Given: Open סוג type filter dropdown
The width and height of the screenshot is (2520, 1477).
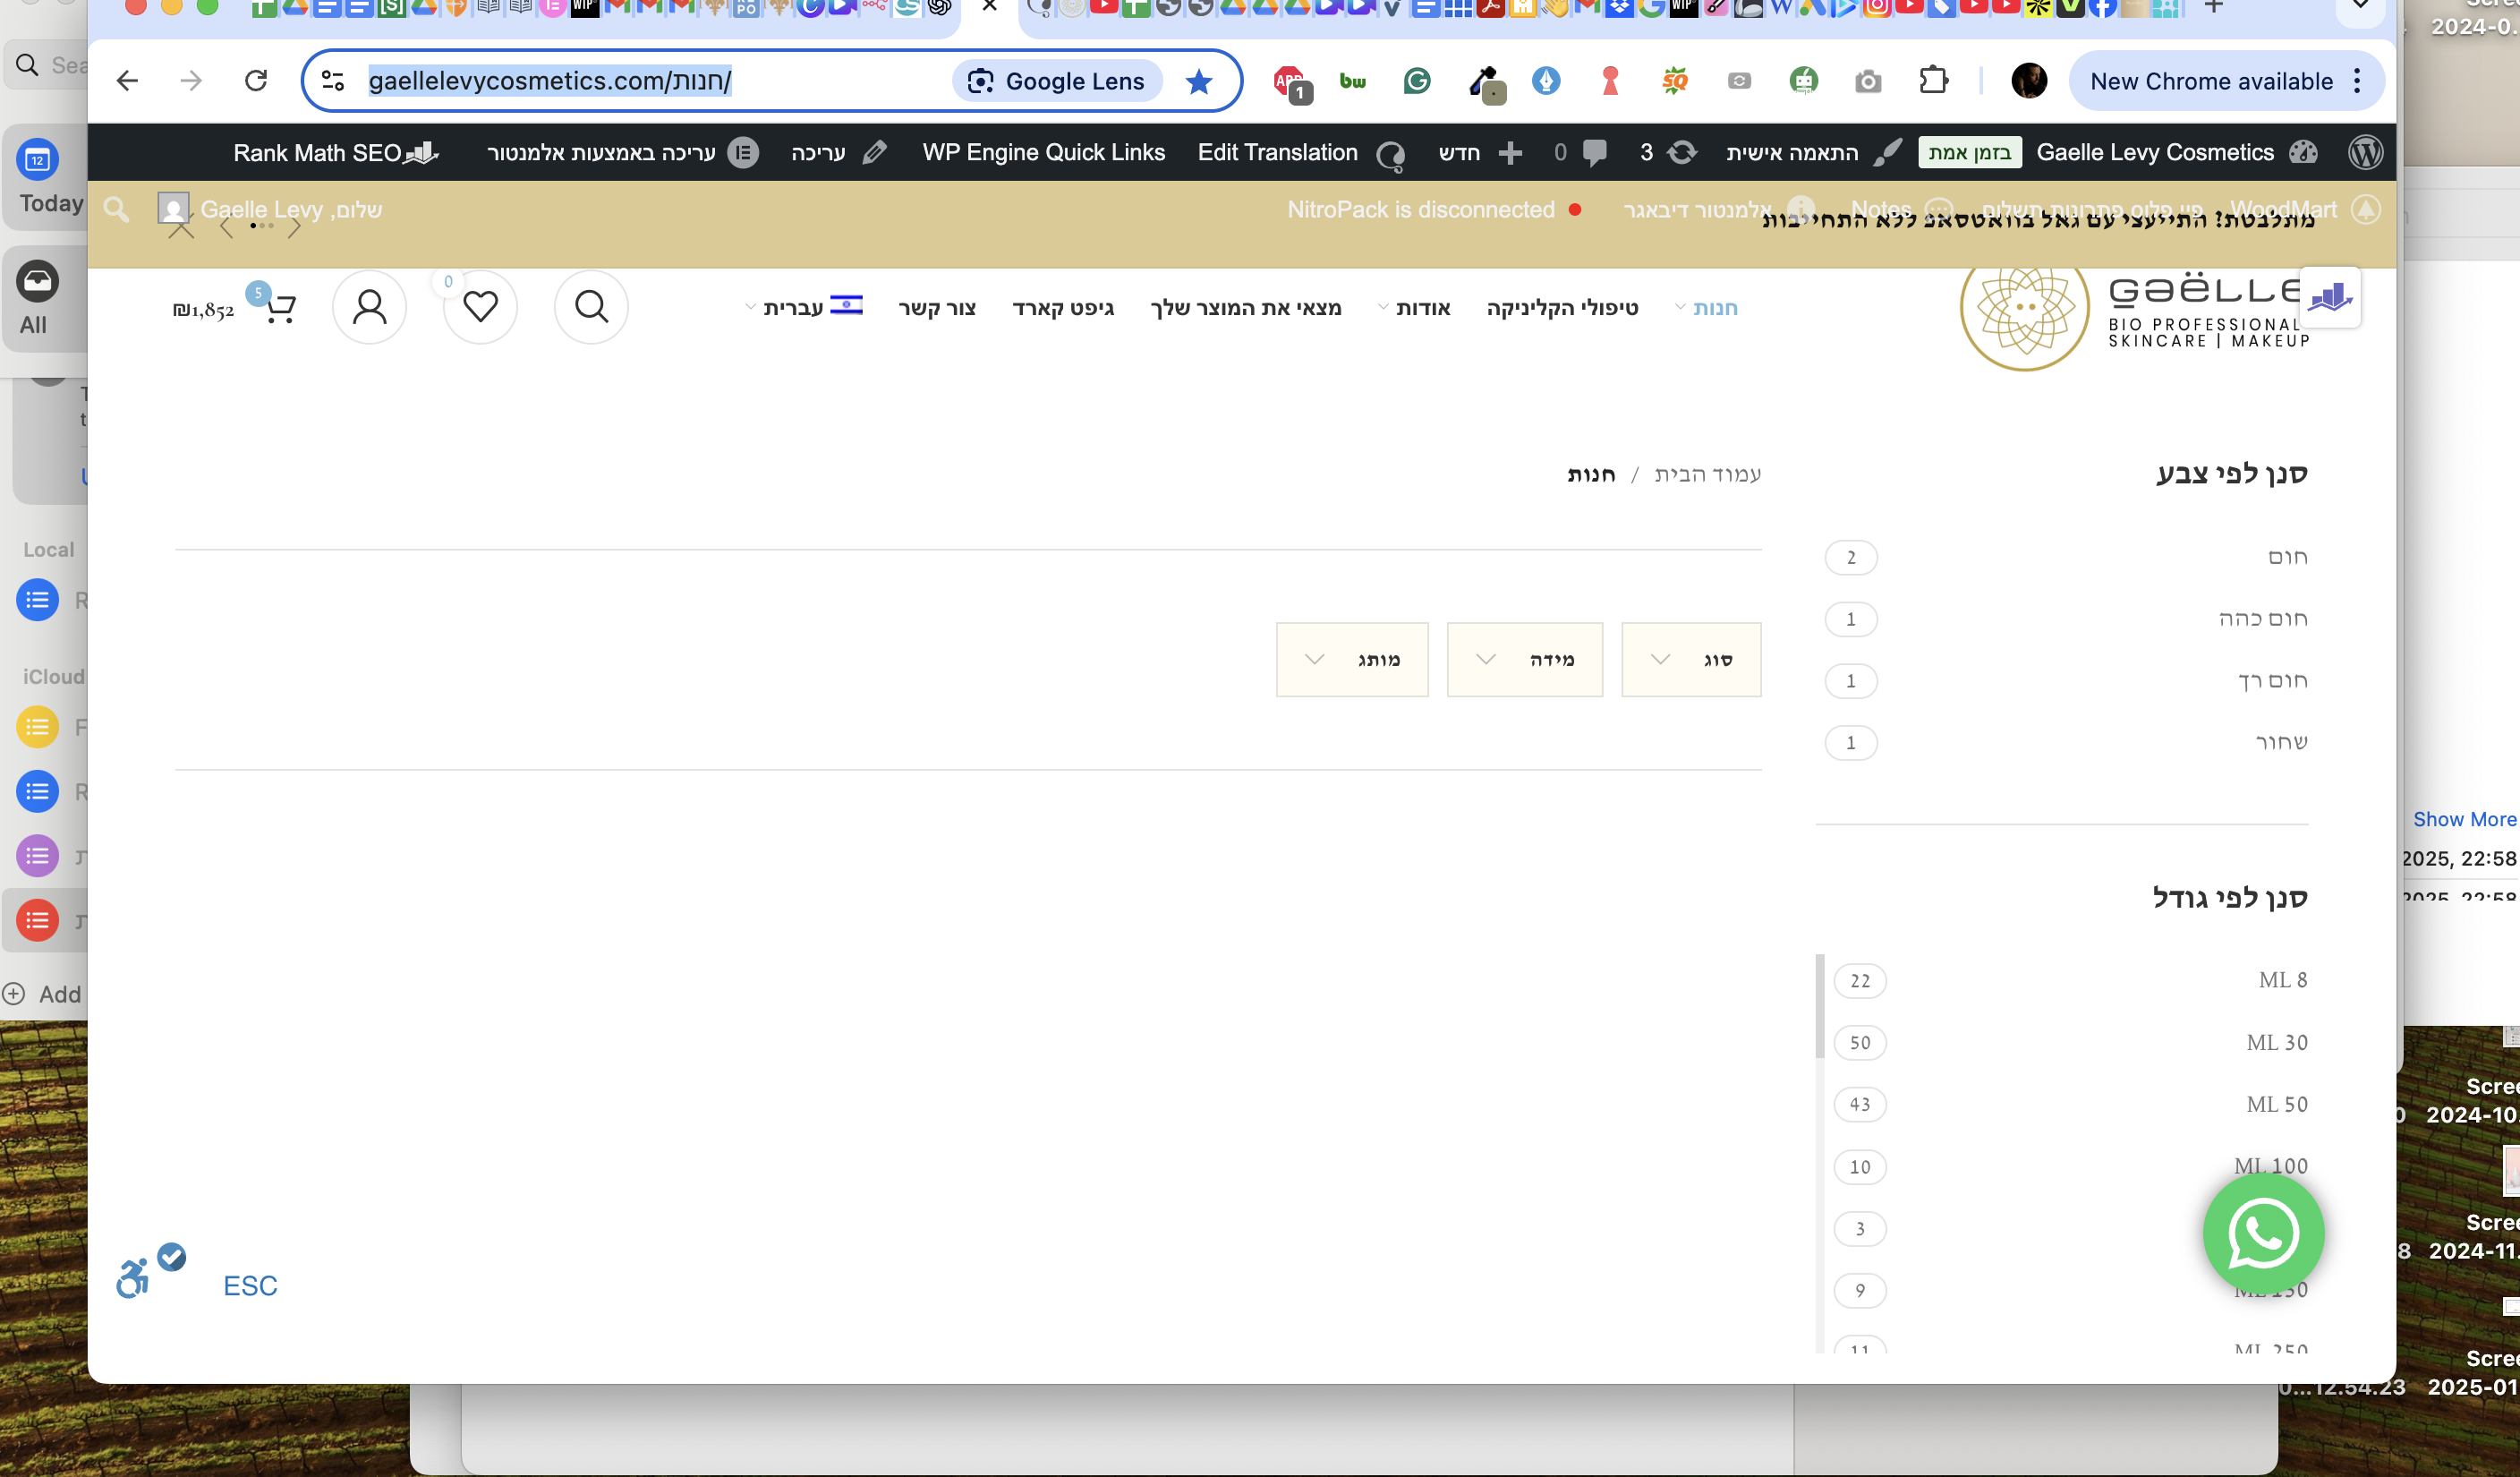Looking at the screenshot, I should pyautogui.click(x=1691, y=660).
